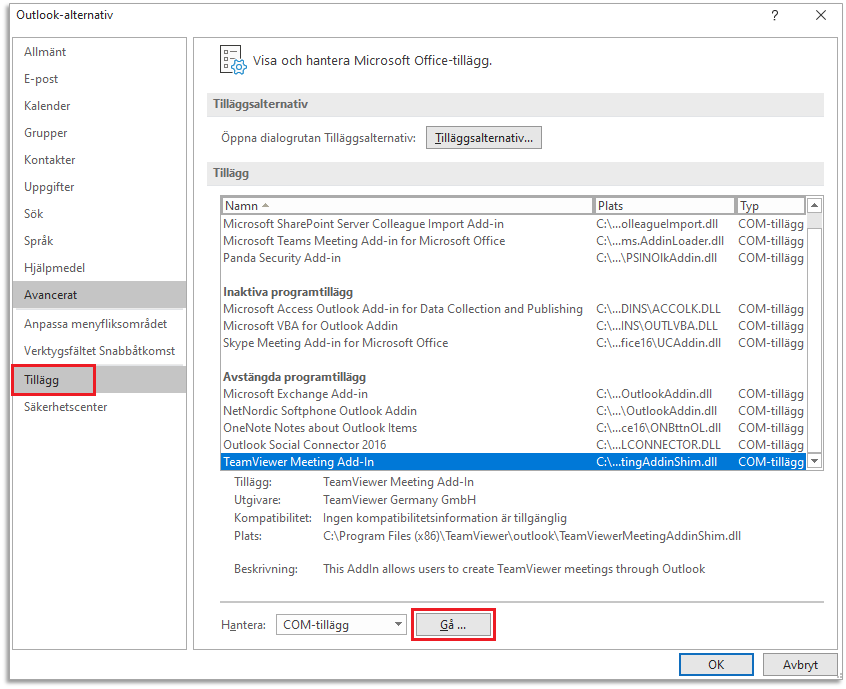Open the help question mark icon
The width and height of the screenshot is (846, 689).
[775, 15]
